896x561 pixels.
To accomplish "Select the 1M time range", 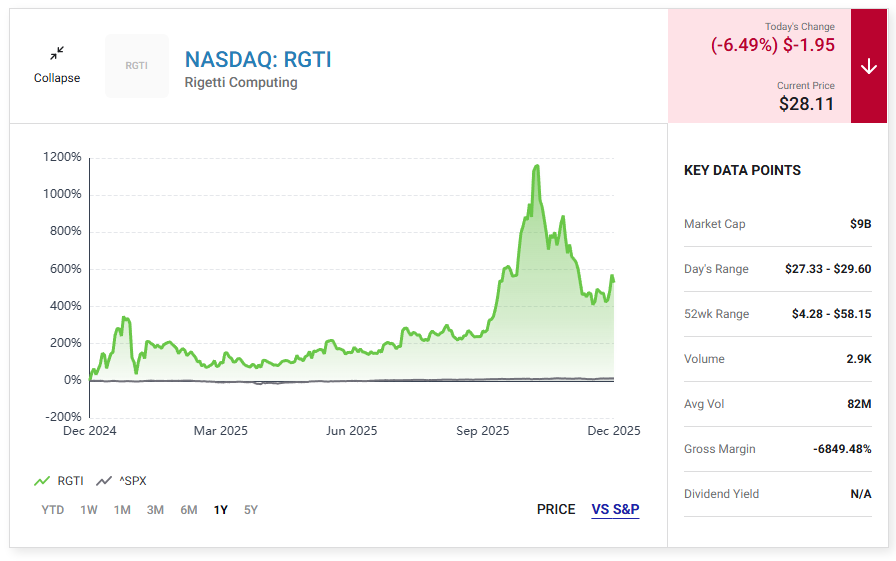I will pyautogui.click(x=122, y=510).
